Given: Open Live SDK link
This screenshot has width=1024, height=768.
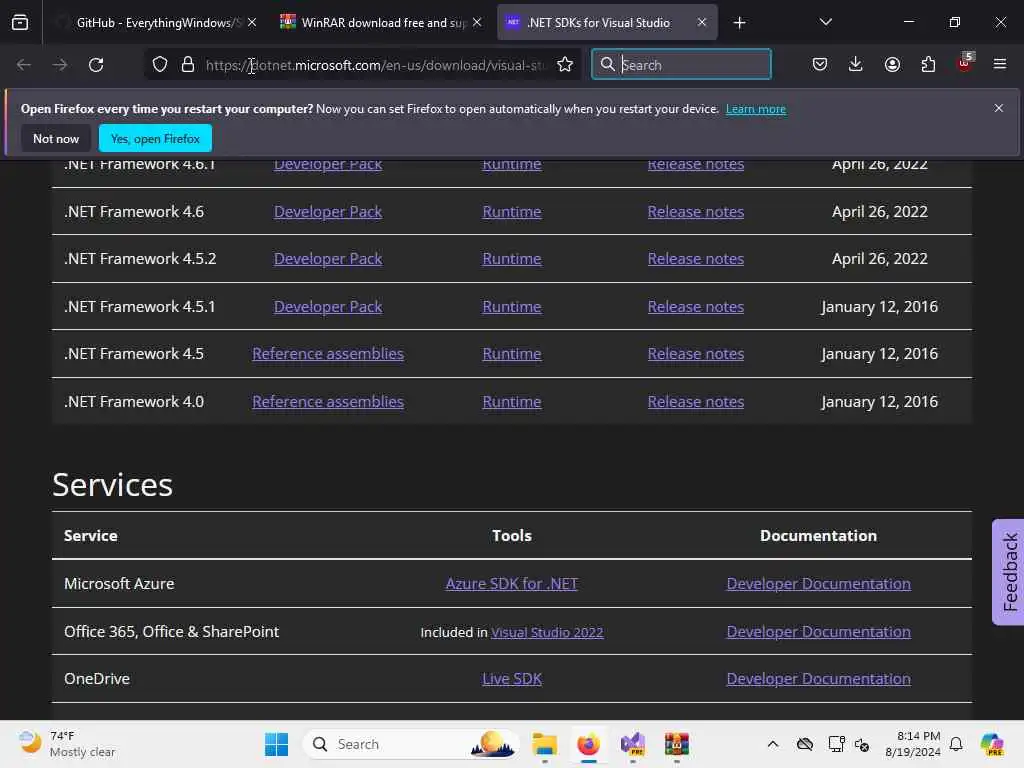Looking at the screenshot, I should pos(512,679).
